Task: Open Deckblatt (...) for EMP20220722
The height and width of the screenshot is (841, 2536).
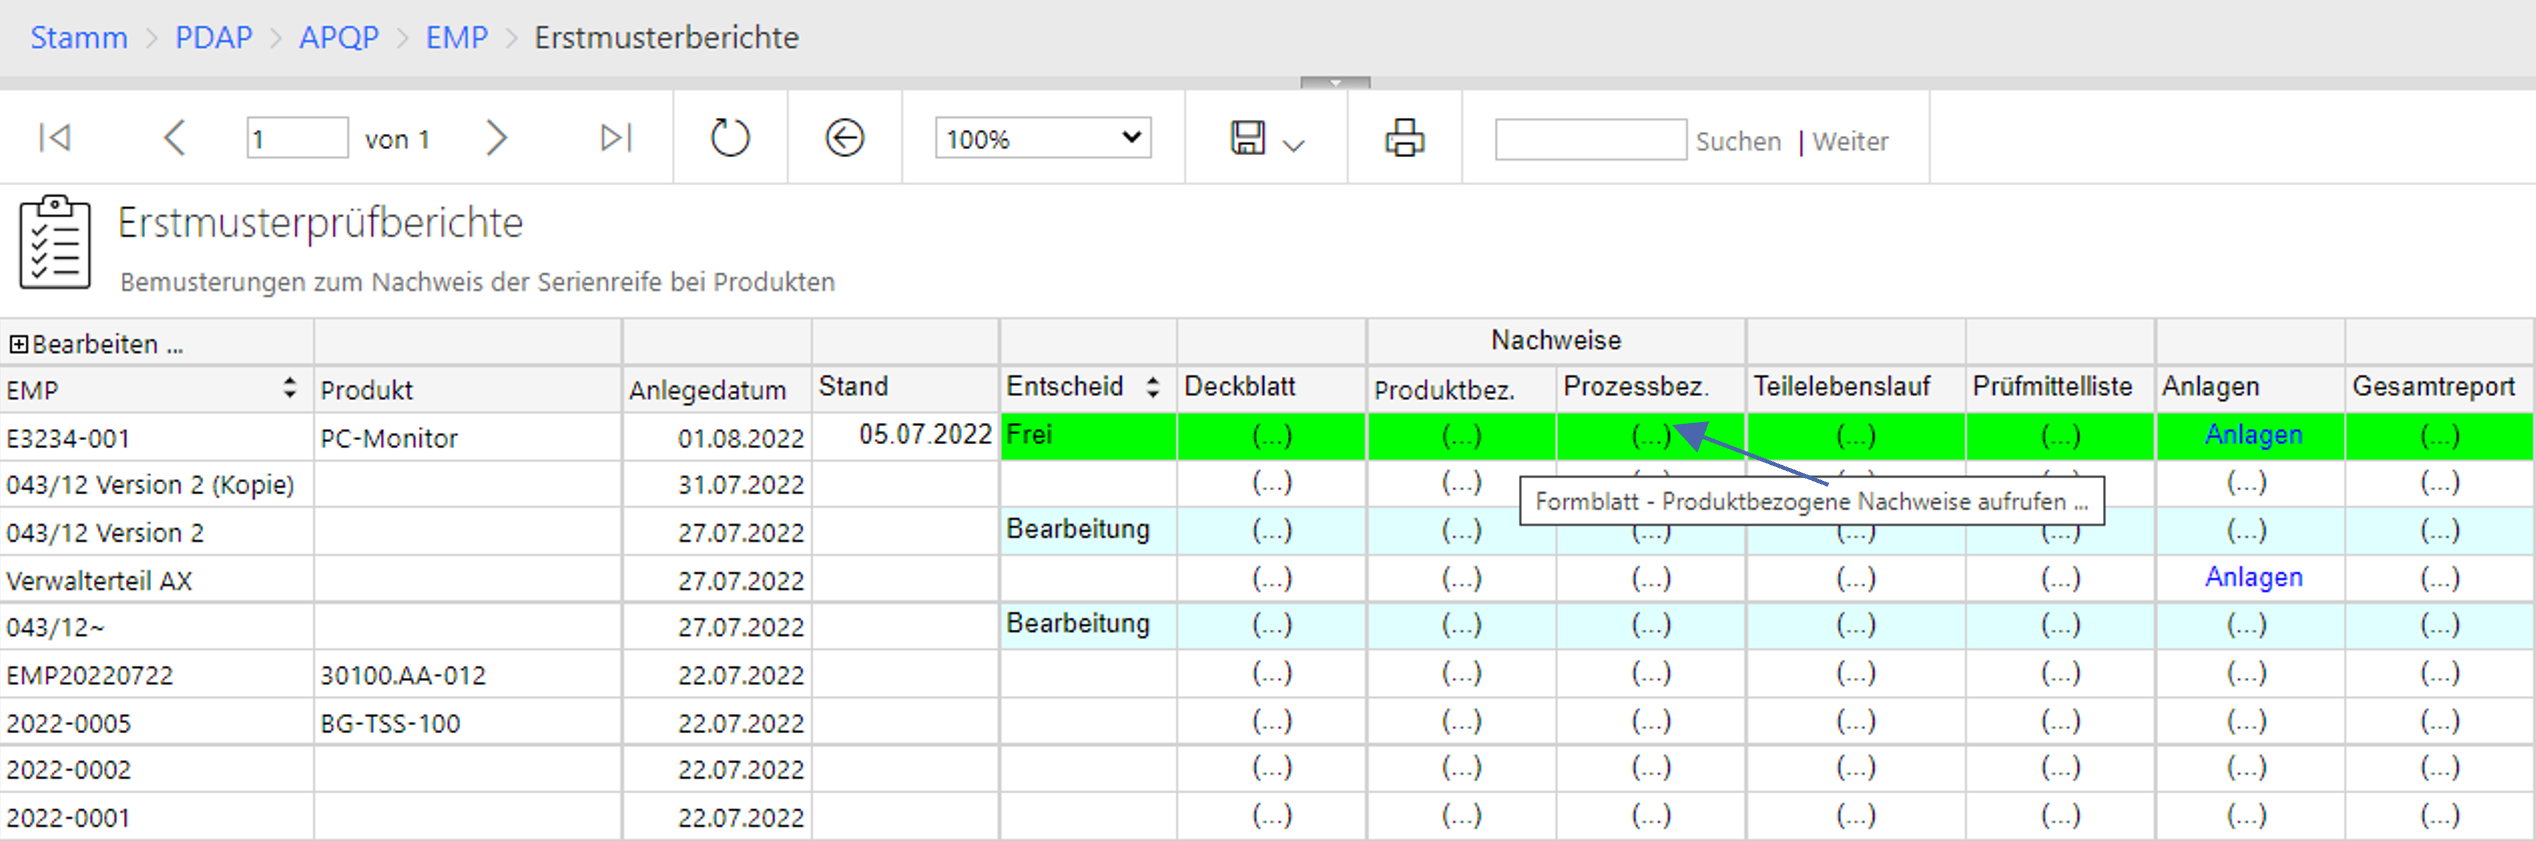Action: coord(1272,673)
